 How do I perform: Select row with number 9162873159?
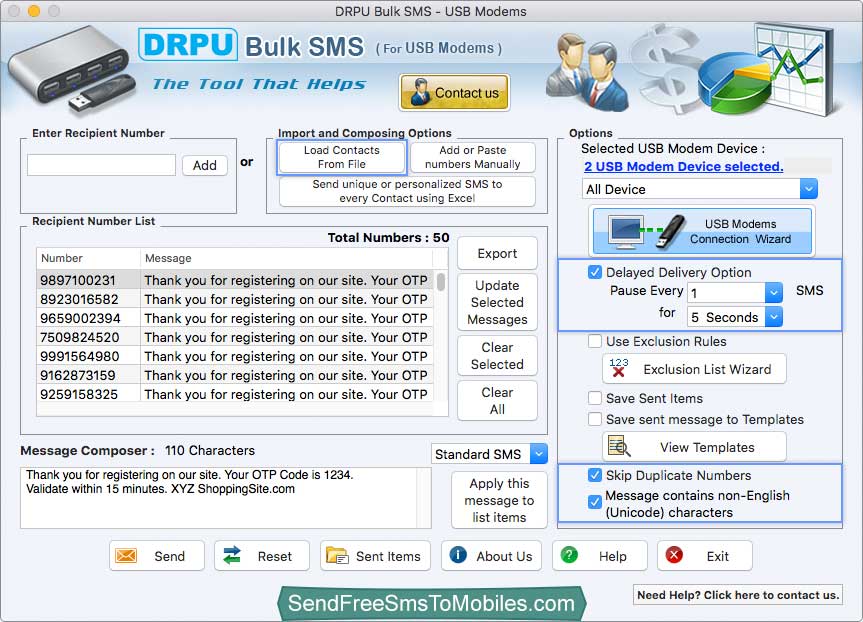(x=235, y=375)
